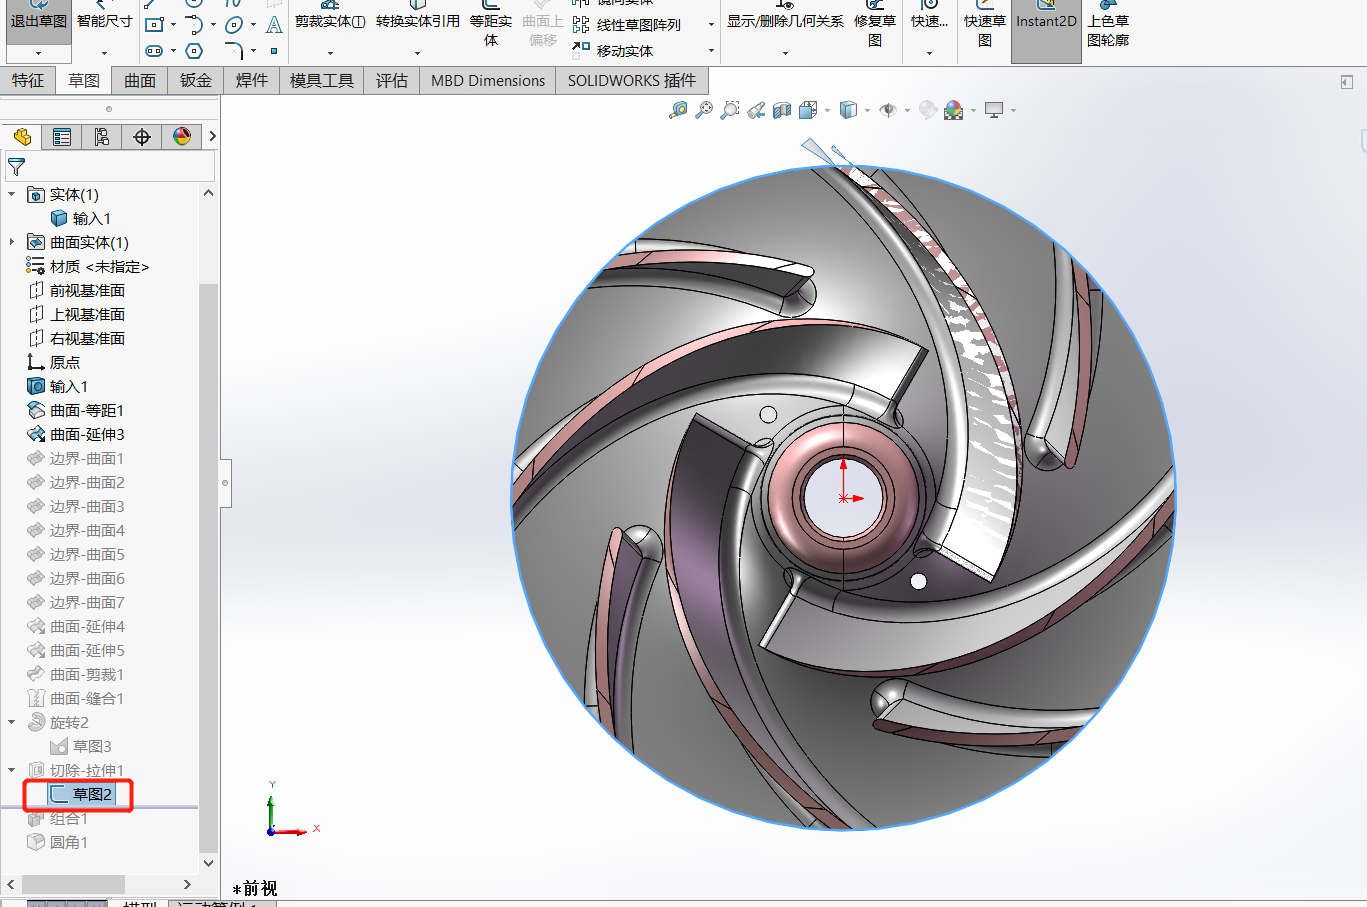The image size is (1367, 907).
Task: Collapse the 实体(1) folder
Action: pos(12,194)
